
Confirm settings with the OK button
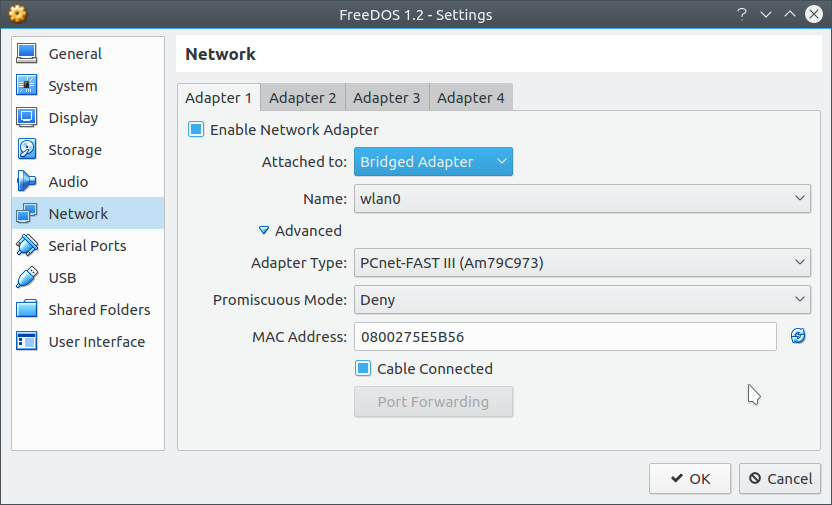pos(690,478)
